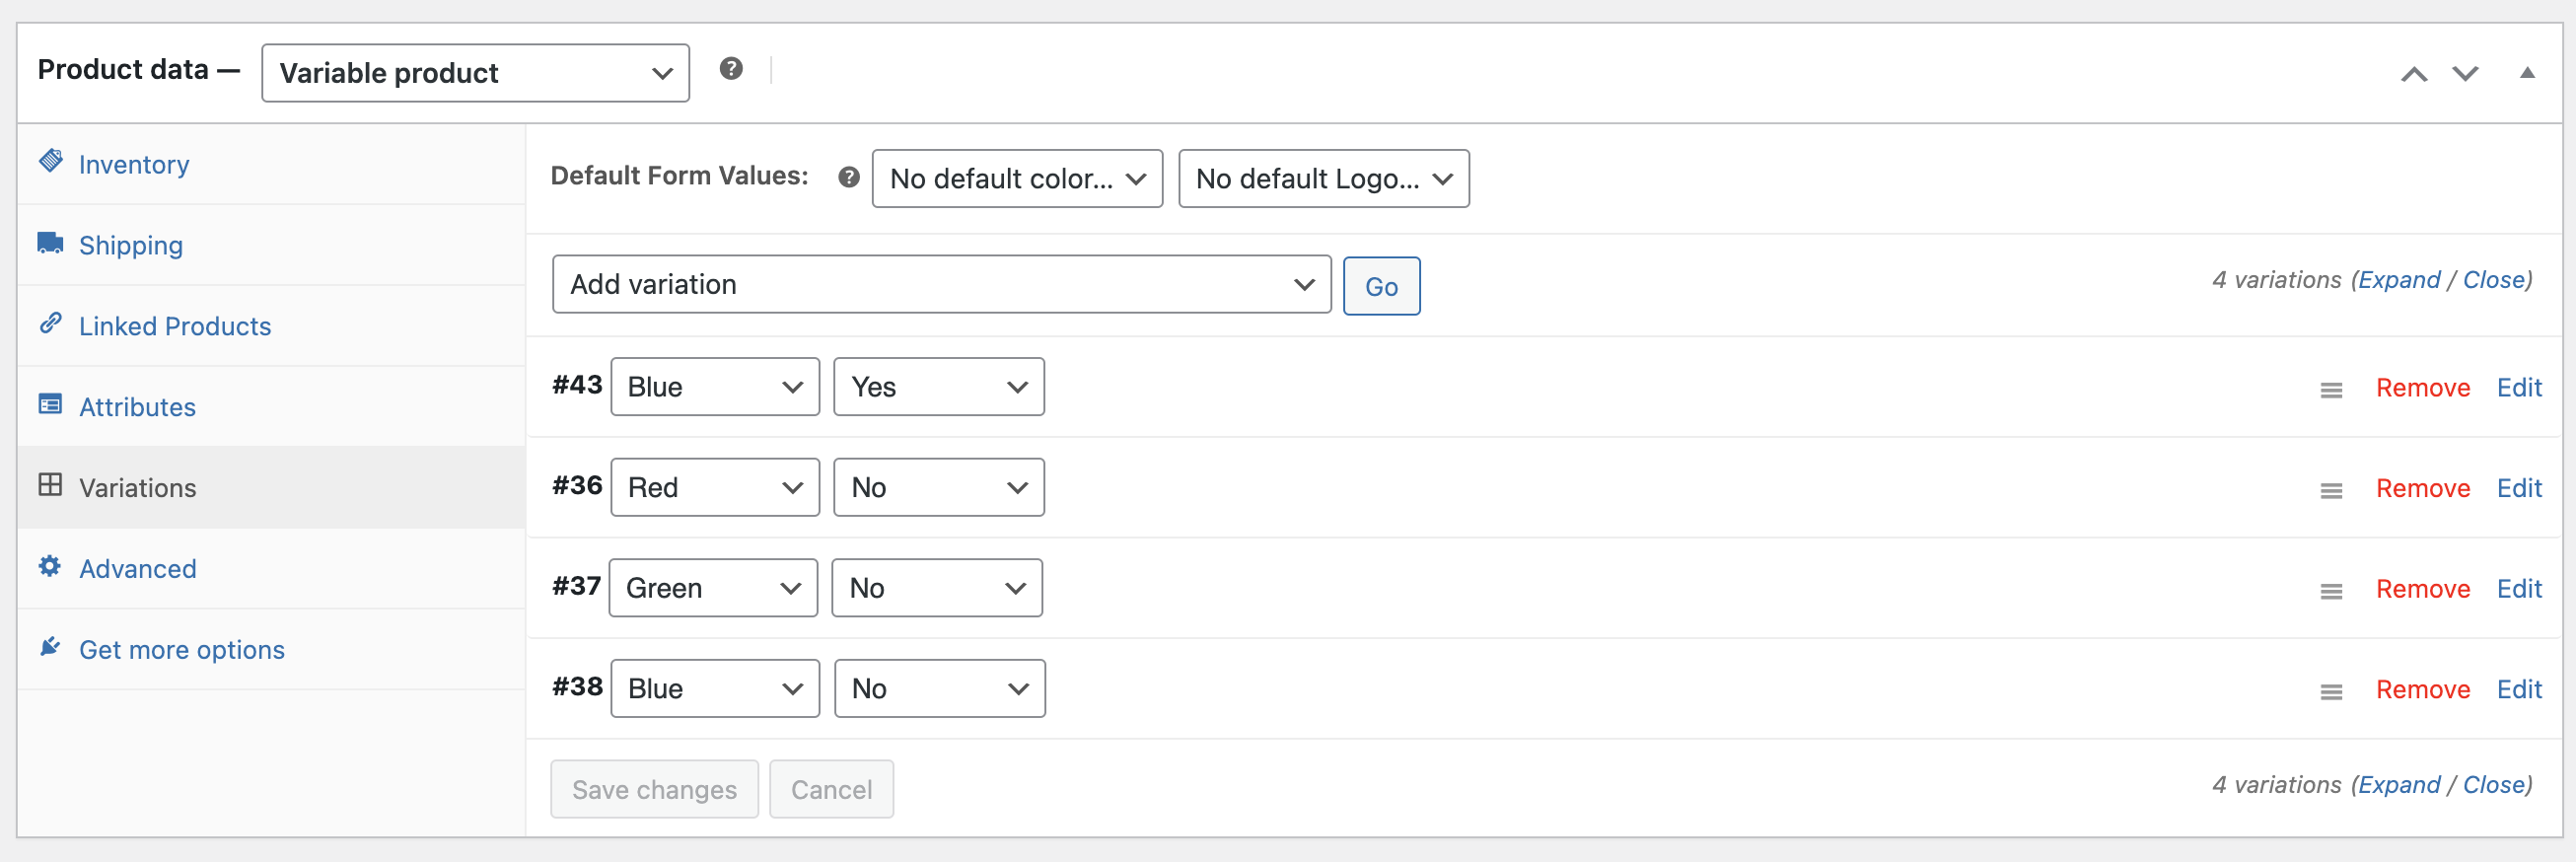Open the No default color dropdown
Image resolution: width=2576 pixels, height=862 pixels.
click(x=1017, y=179)
